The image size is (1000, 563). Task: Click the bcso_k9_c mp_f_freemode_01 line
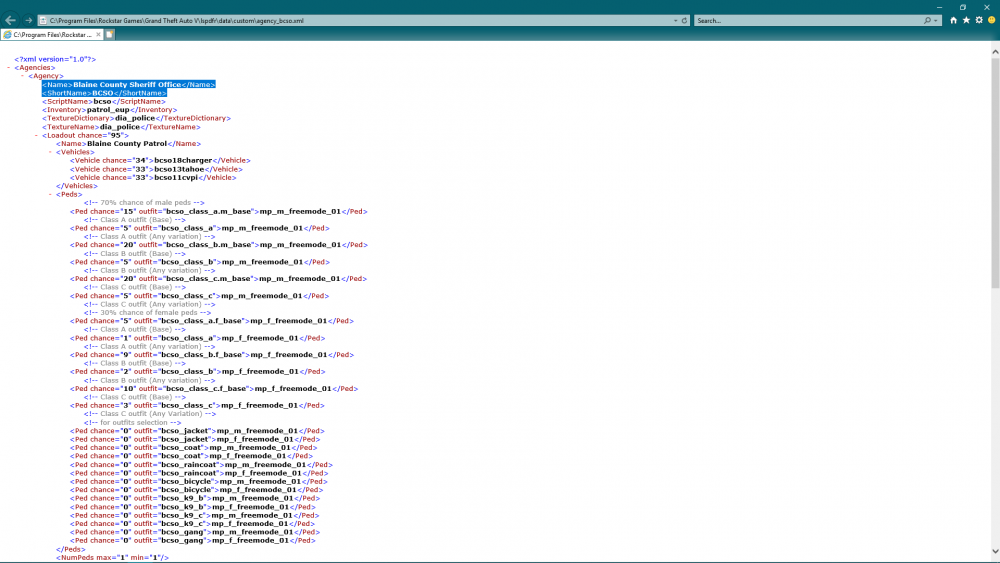point(192,523)
